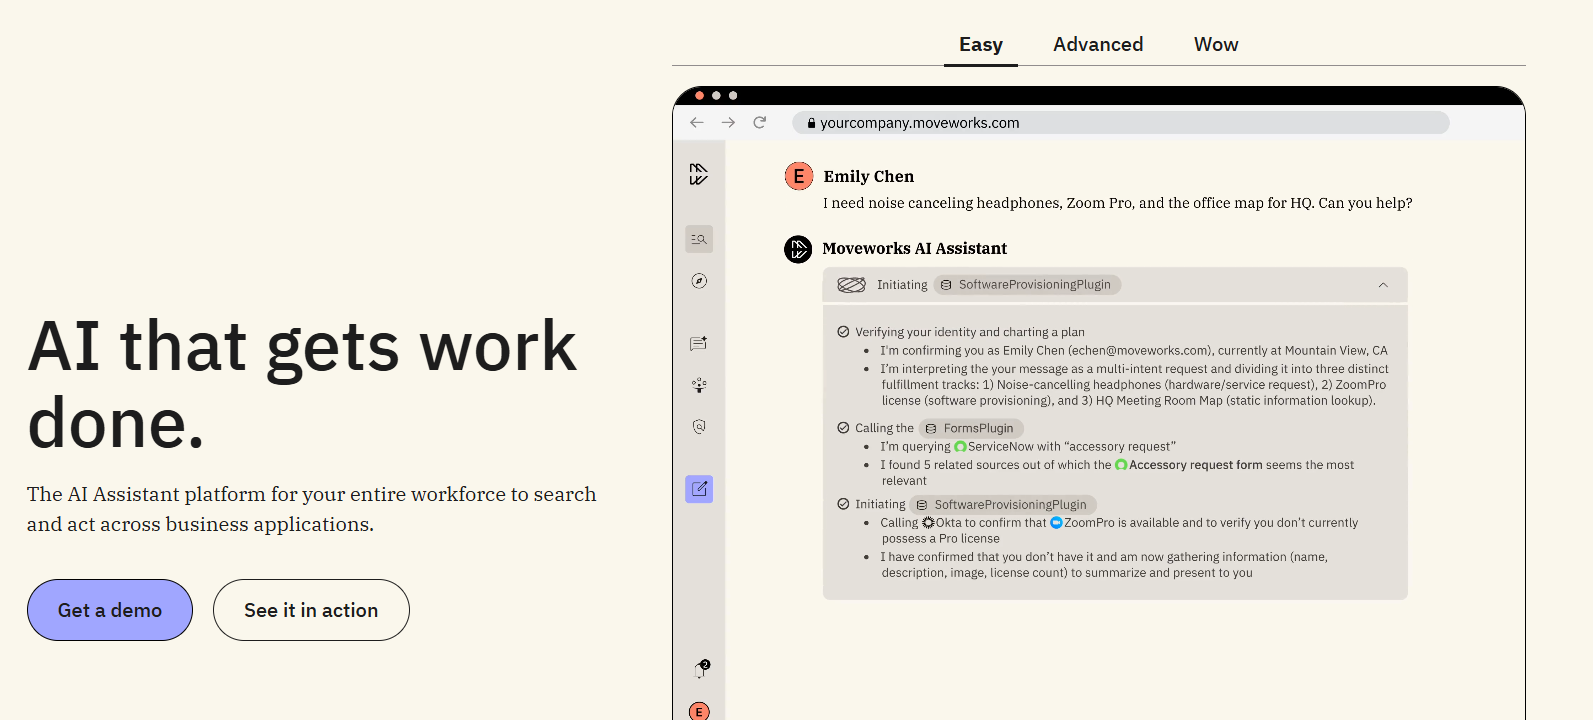Image resolution: width=1593 pixels, height=720 pixels.
Task: Switch to the Wow tab
Action: pyautogui.click(x=1216, y=44)
